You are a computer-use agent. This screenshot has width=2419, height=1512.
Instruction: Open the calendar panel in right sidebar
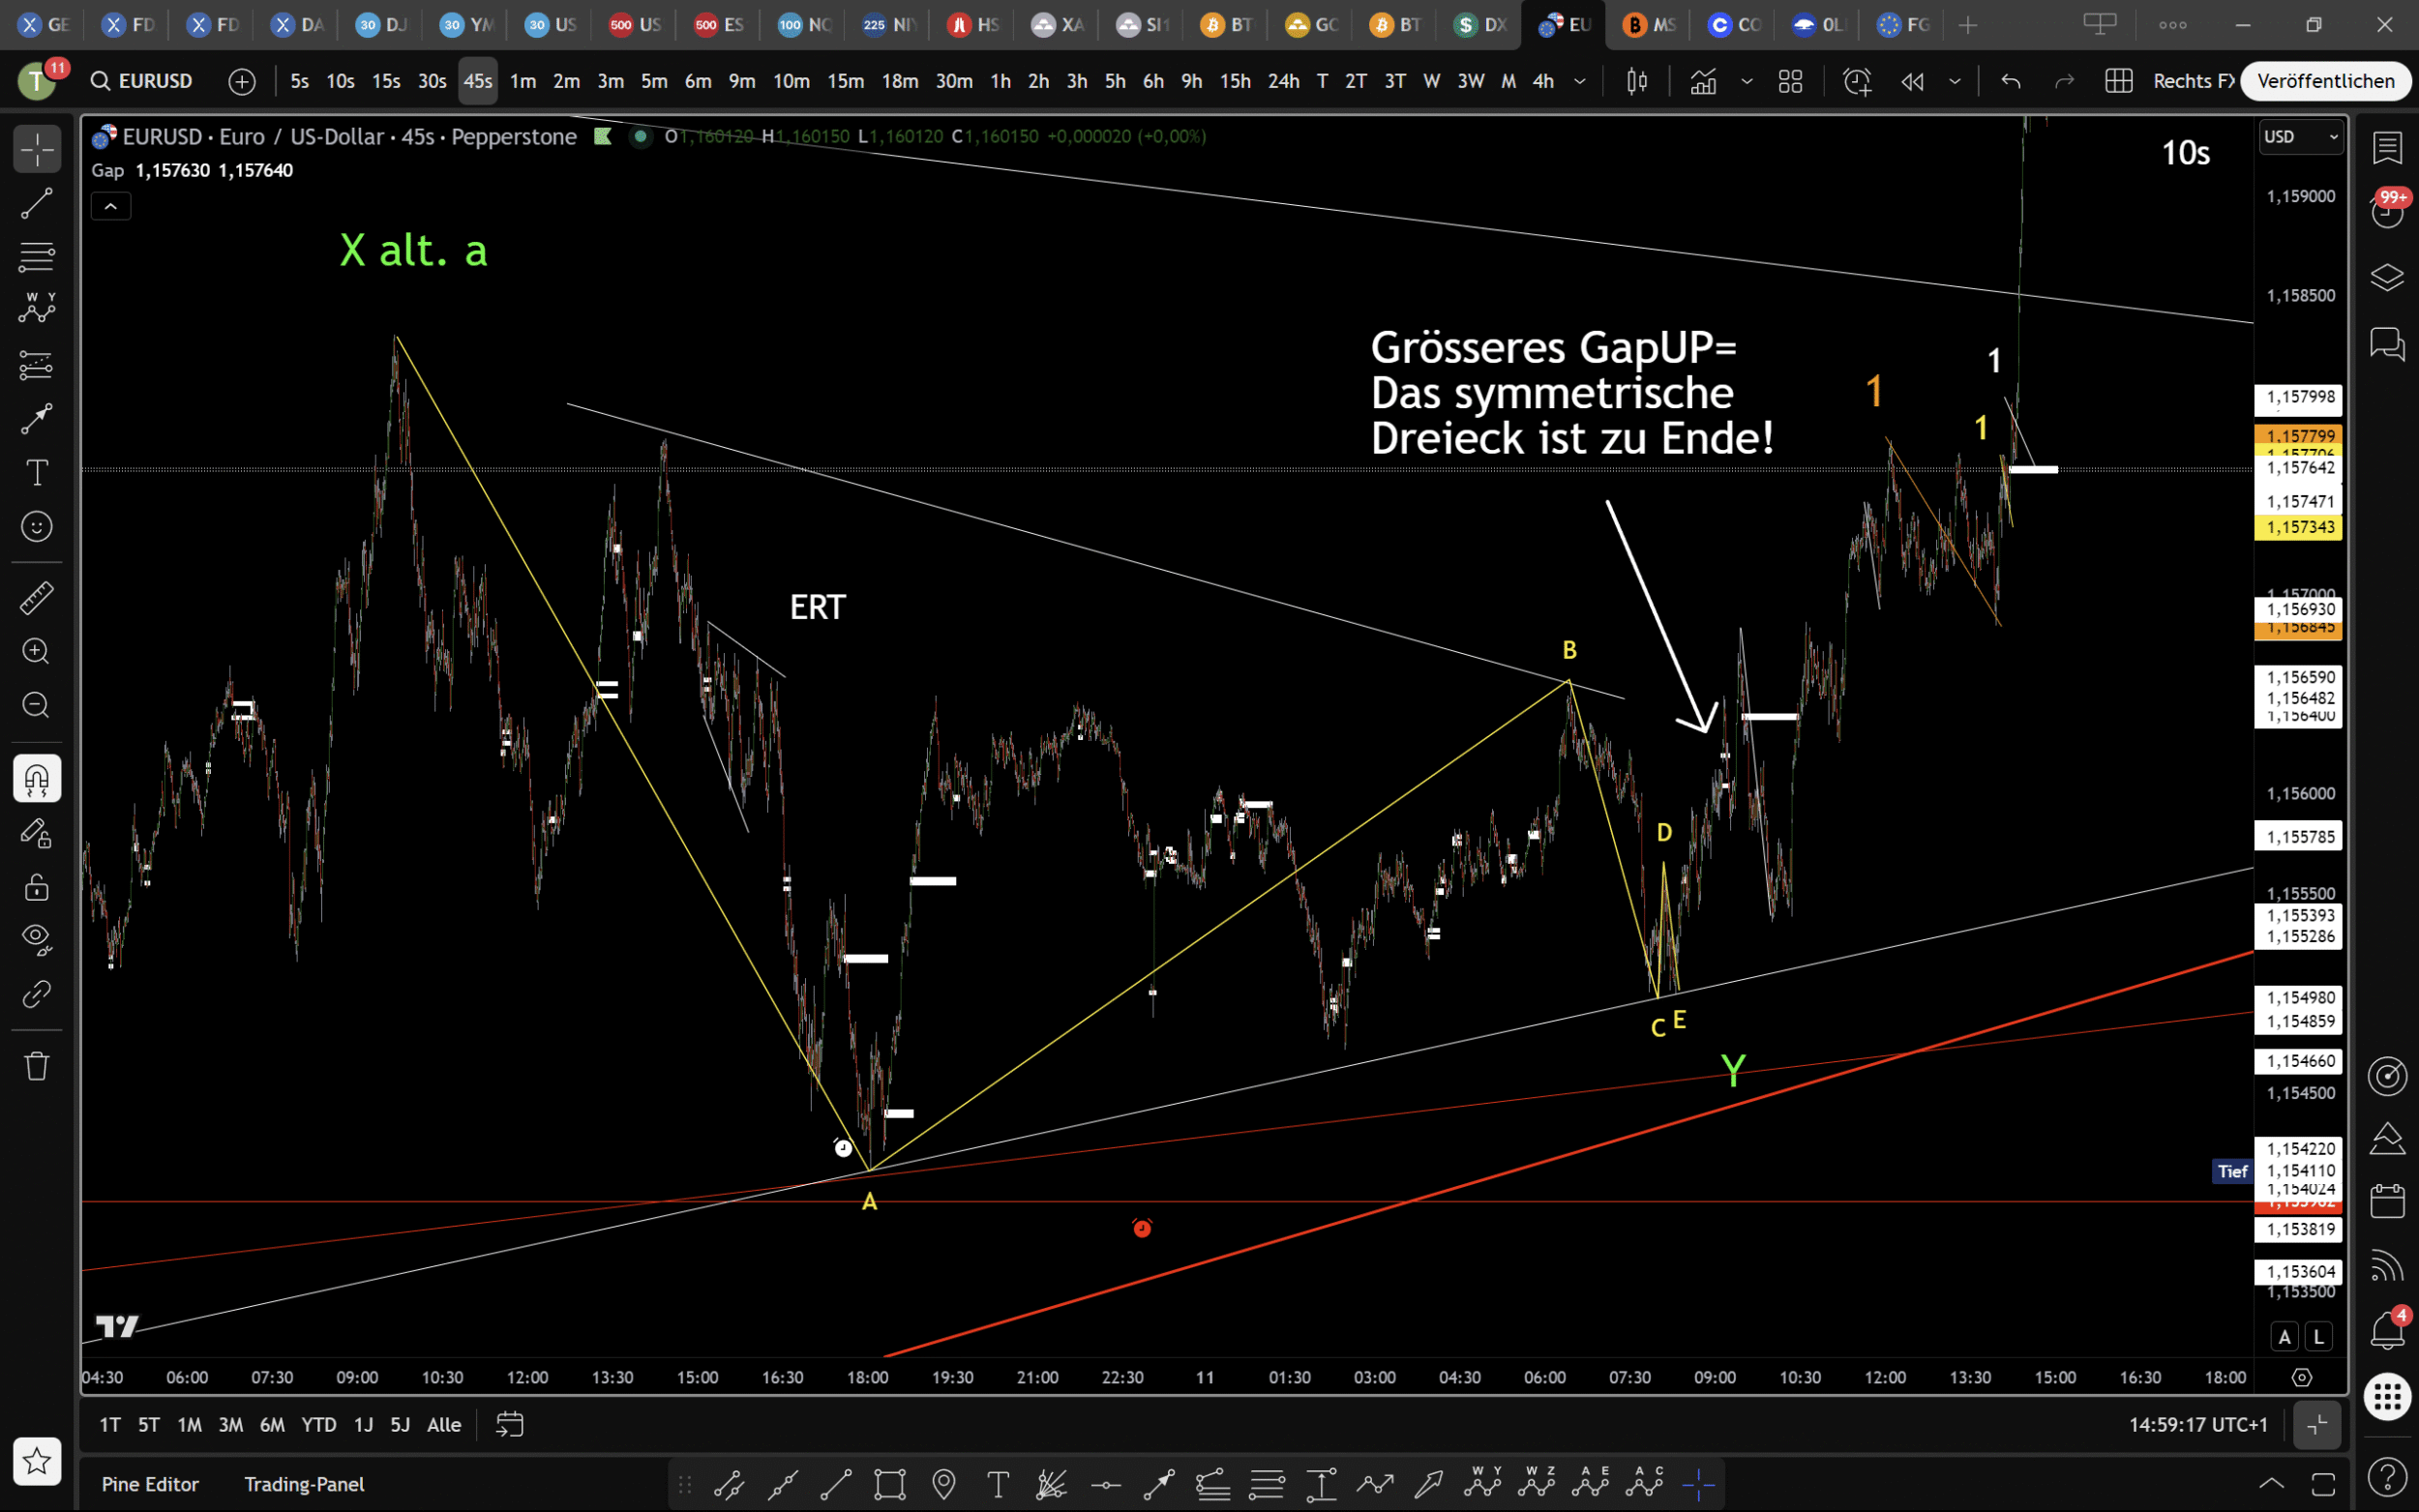pos(2386,1200)
